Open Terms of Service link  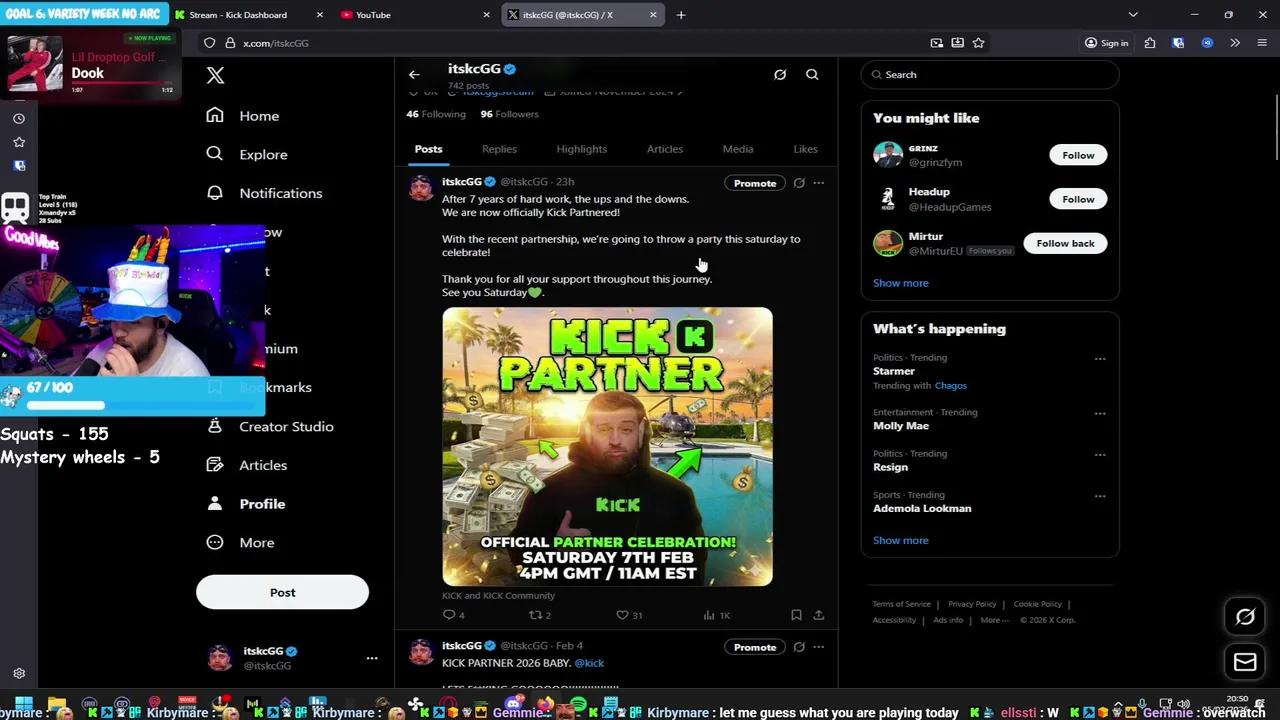click(901, 604)
